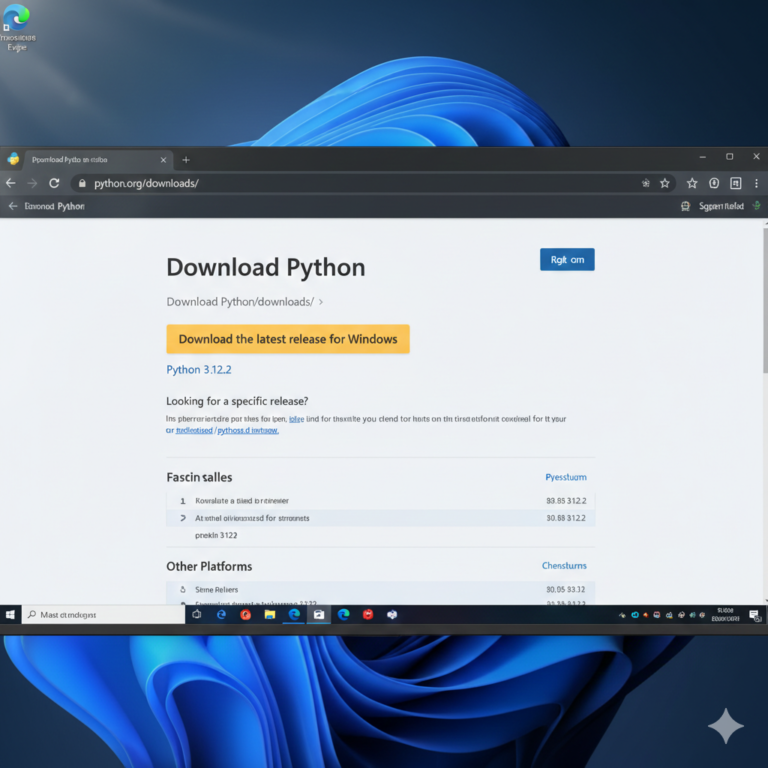This screenshot has width=768, height=768.
Task: Open a new browser tab
Action: point(186,160)
